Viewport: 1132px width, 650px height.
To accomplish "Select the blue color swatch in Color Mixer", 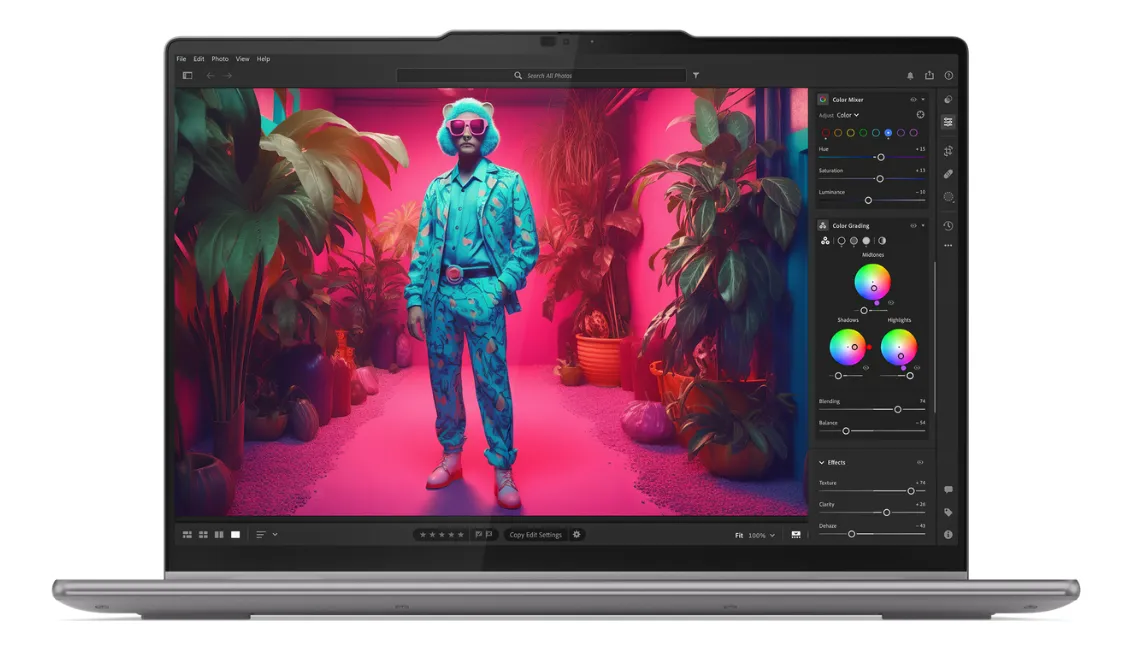I will (x=888, y=133).
